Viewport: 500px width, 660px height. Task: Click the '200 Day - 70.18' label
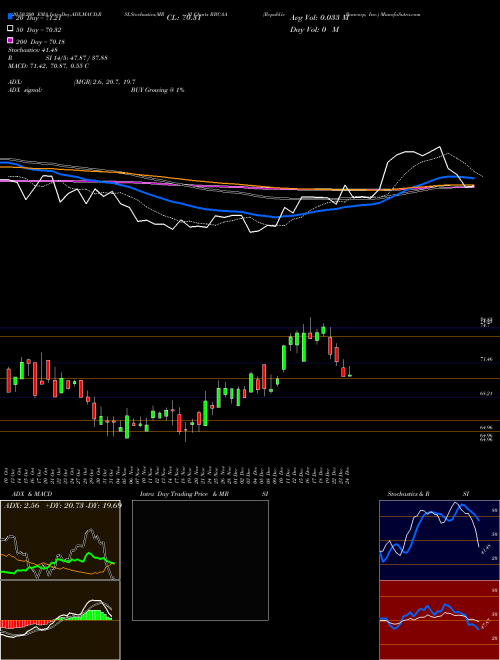(40, 42)
